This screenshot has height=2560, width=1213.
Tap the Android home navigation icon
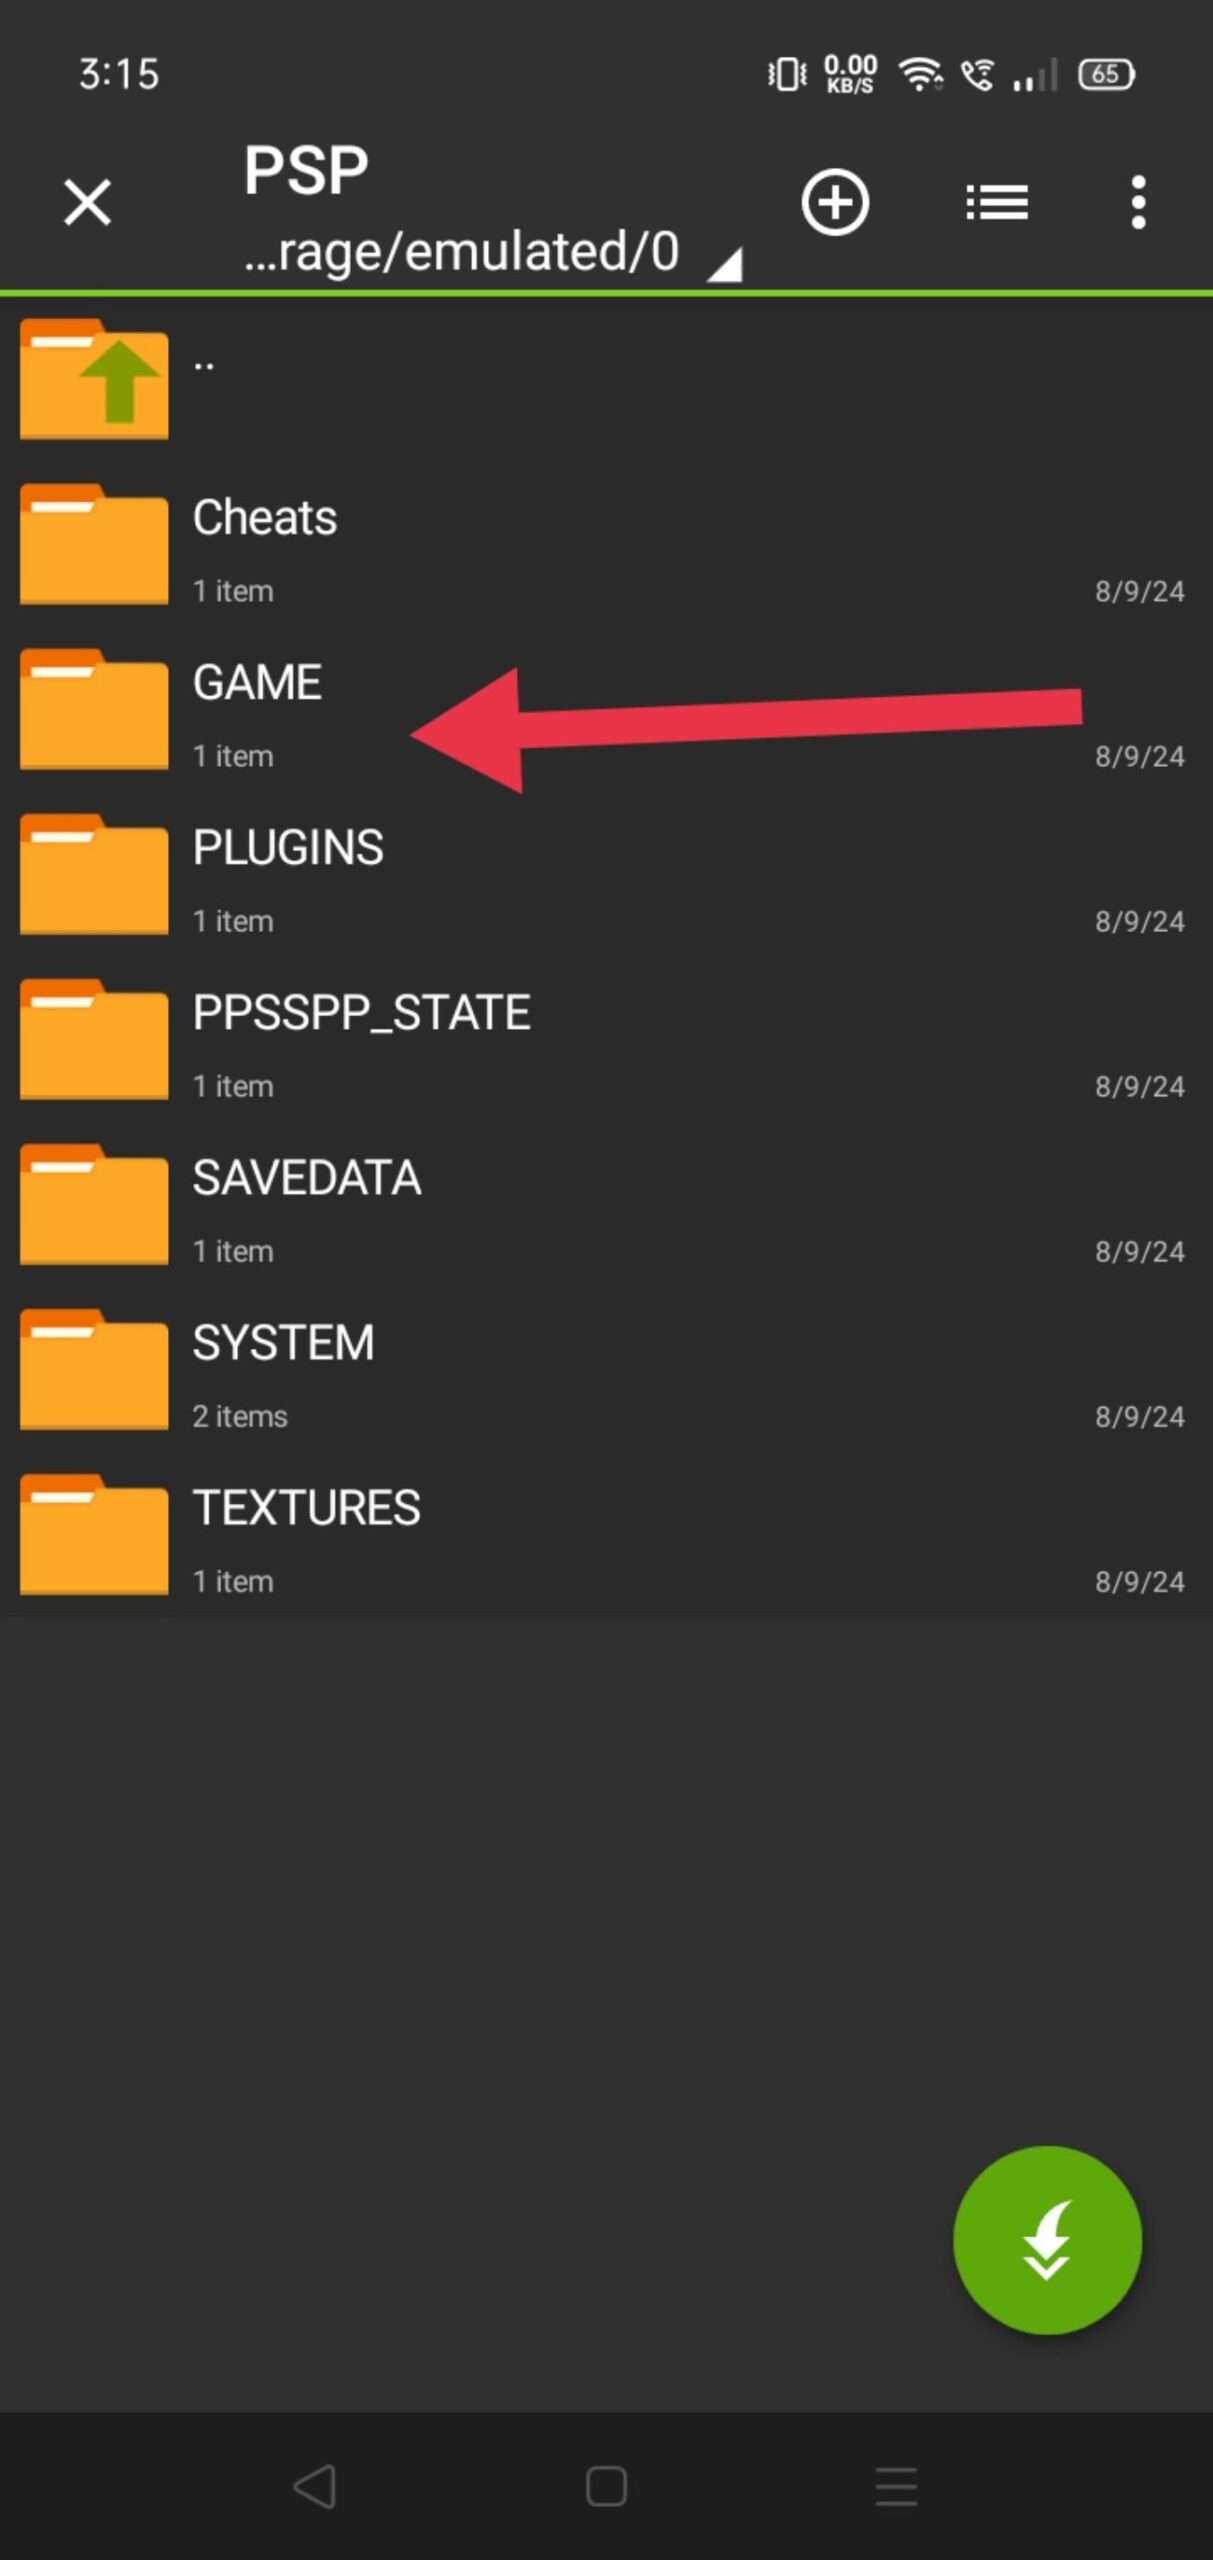[x=606, y=2485]
